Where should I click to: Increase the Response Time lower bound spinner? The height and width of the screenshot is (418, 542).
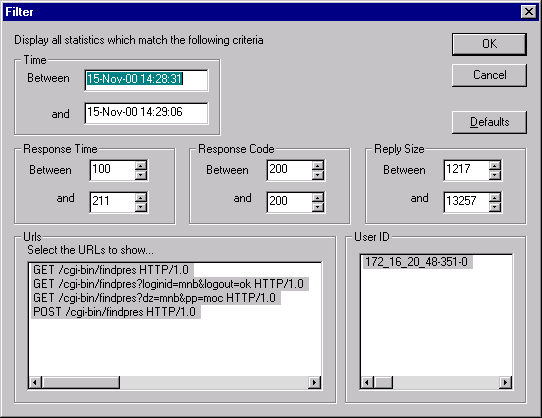[x=141, y=165]
